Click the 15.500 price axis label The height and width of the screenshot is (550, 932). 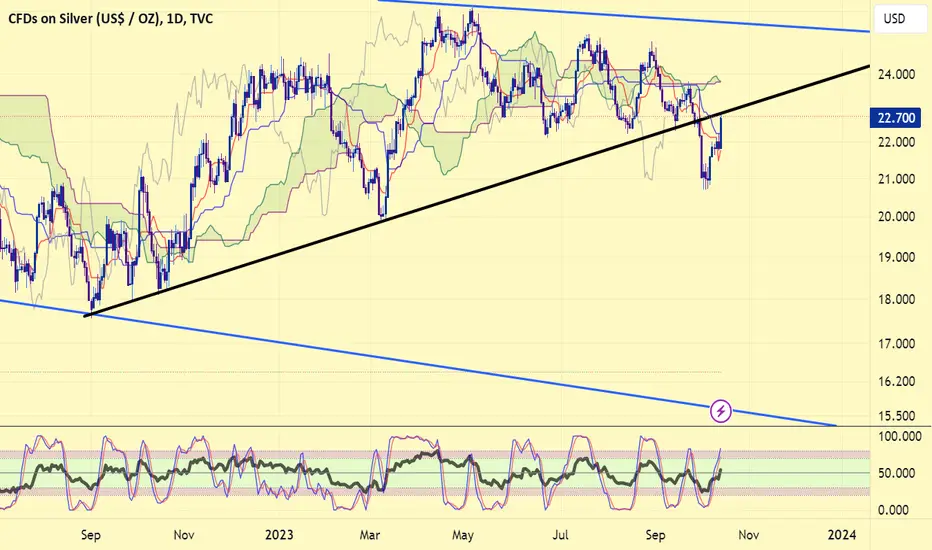tap(896, 416)
